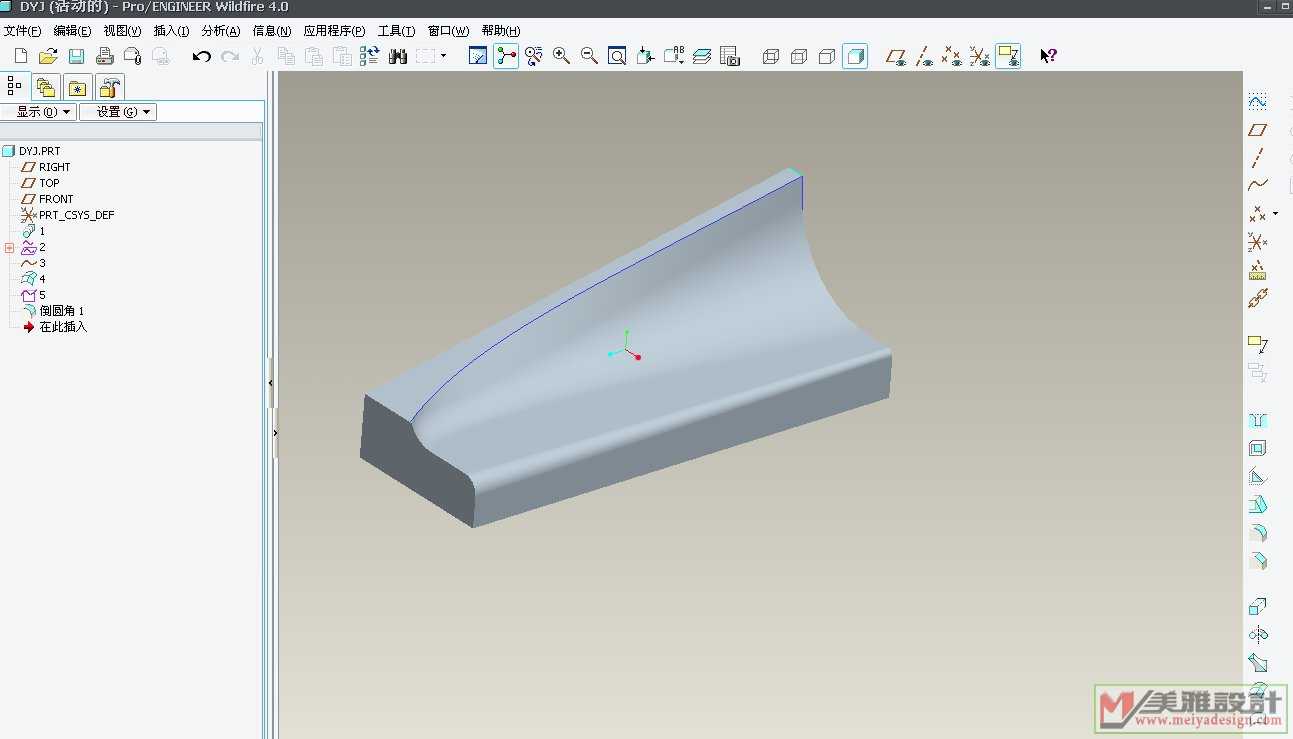Toggle datum axes visibility

(x=925, y=56)
